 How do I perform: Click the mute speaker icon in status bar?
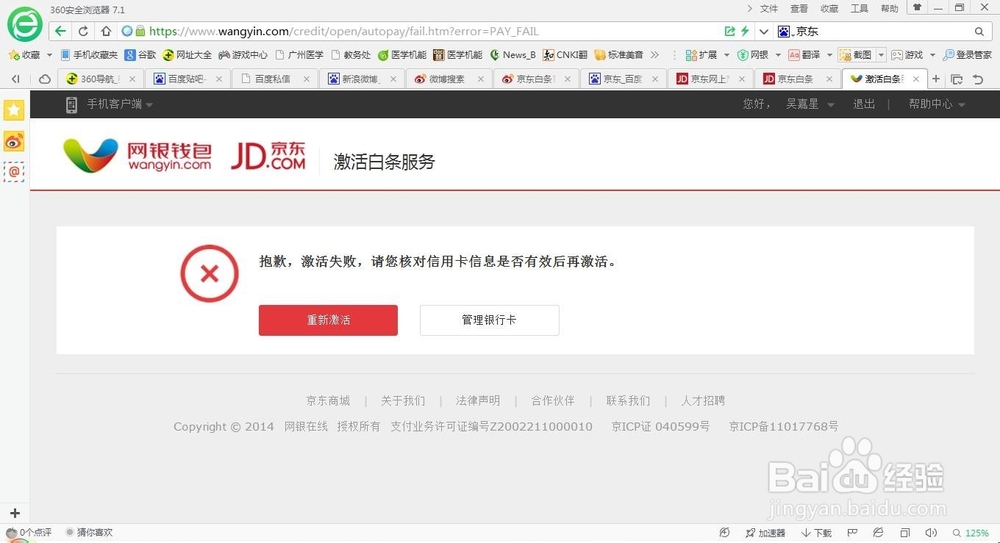pyautogui.click(x=931, y=533)
